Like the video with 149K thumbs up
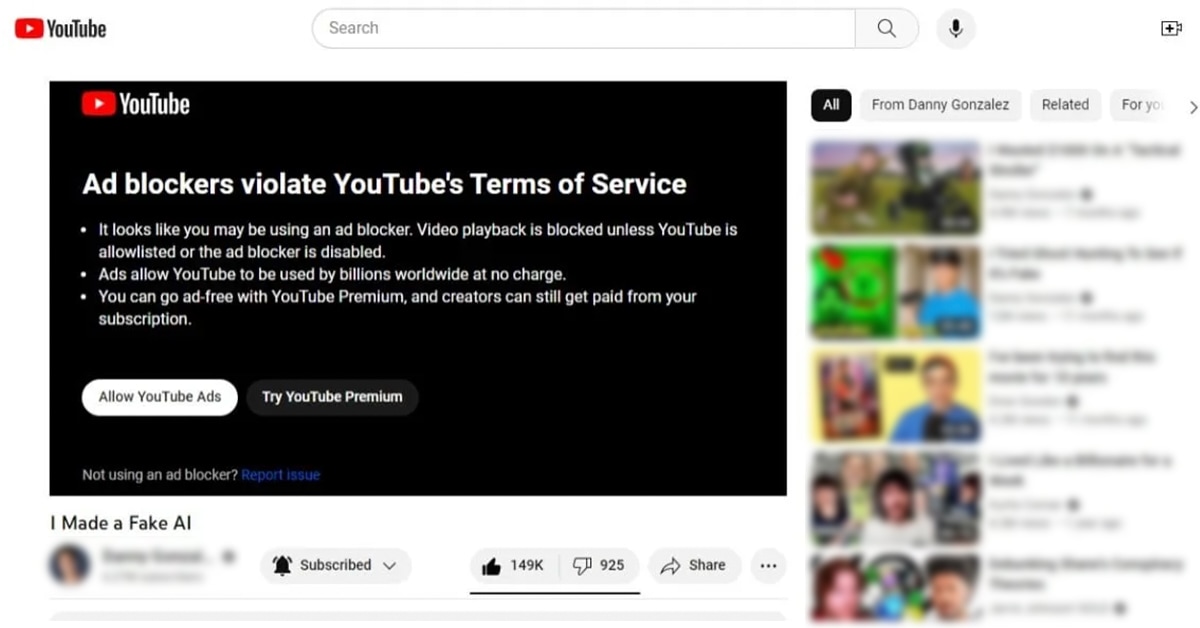 tap(514, 565)
